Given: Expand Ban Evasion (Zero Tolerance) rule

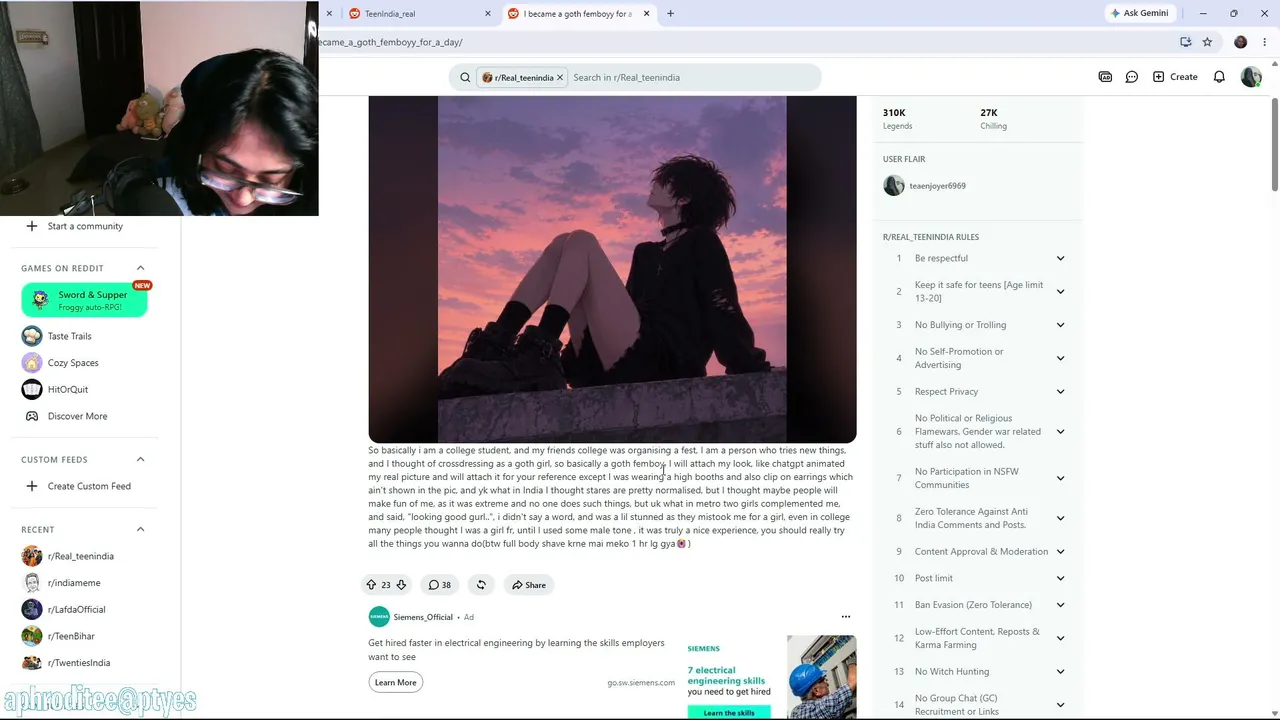Looking at the screenshot, I should coord(1060,605).
